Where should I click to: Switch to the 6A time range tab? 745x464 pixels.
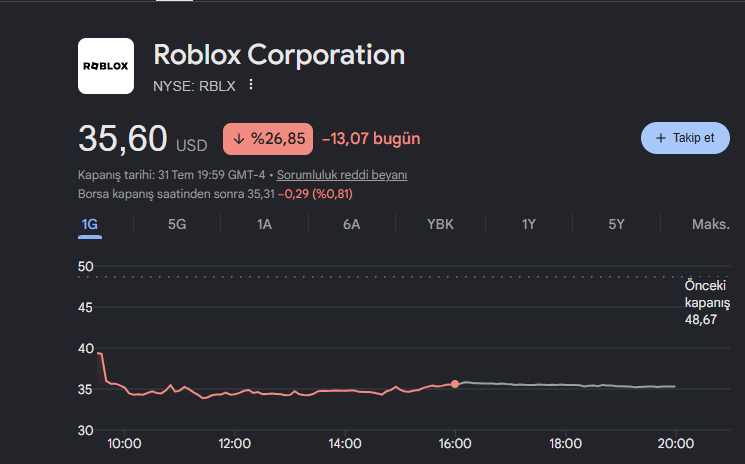(352, 224)
